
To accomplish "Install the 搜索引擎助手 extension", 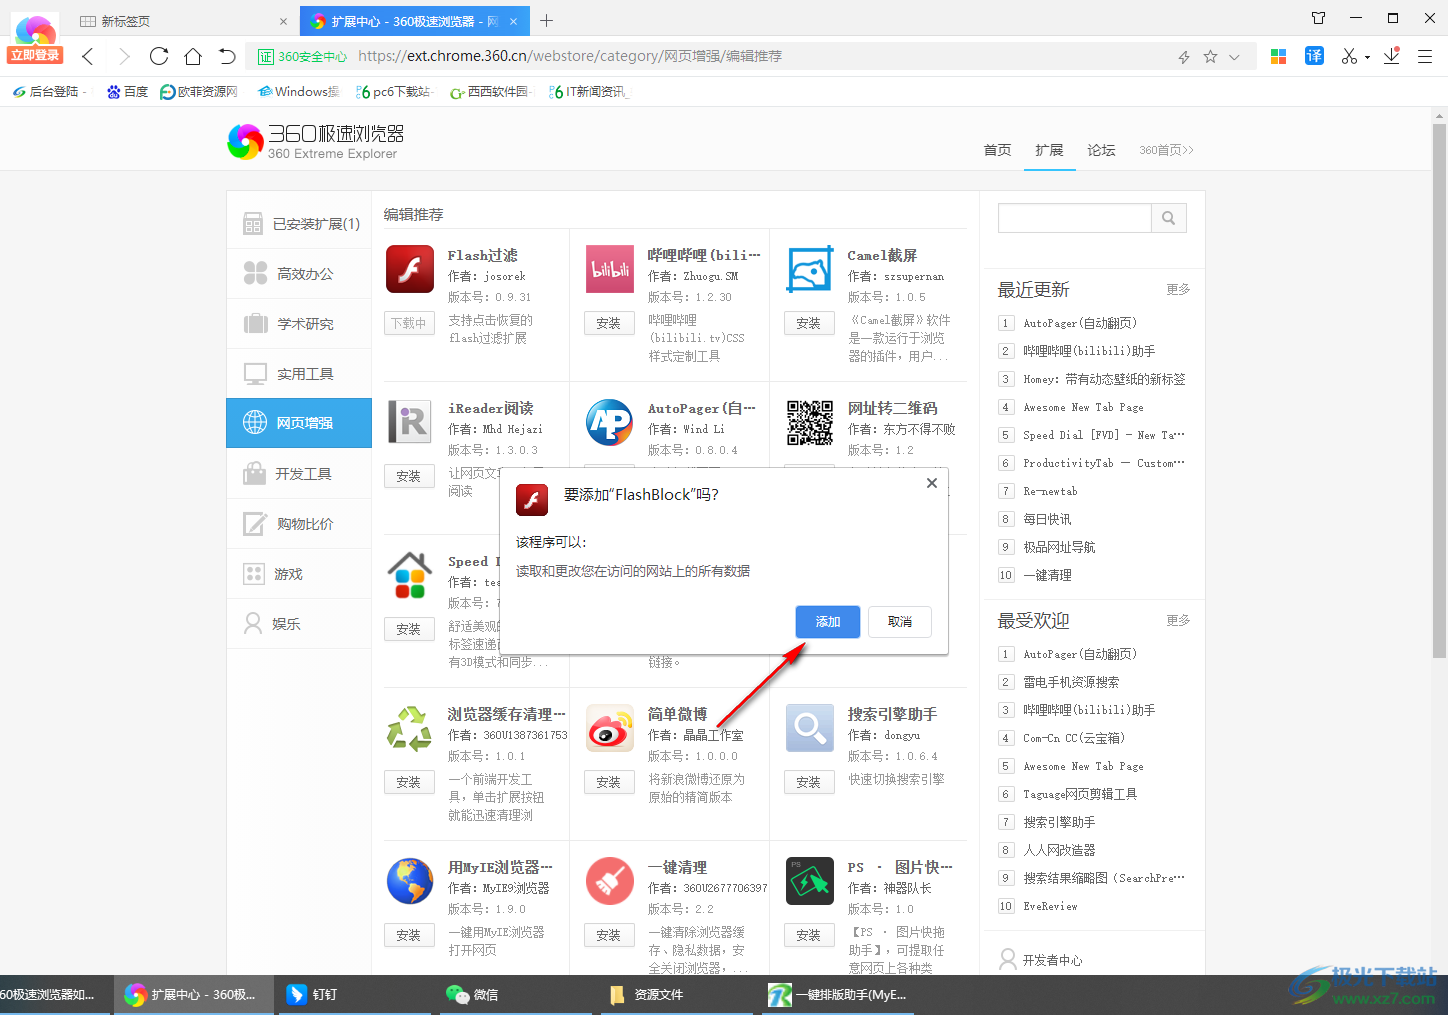I will coord(809,783).
